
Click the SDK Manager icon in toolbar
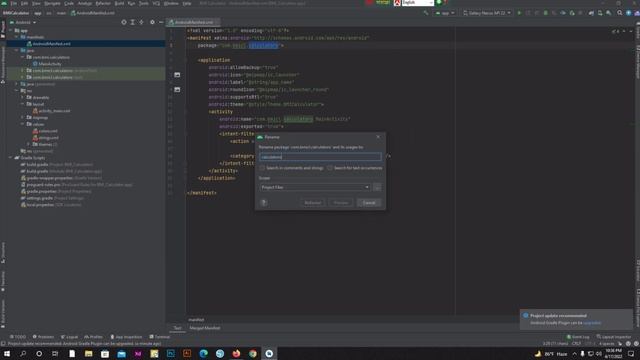(x=609, y=13)
